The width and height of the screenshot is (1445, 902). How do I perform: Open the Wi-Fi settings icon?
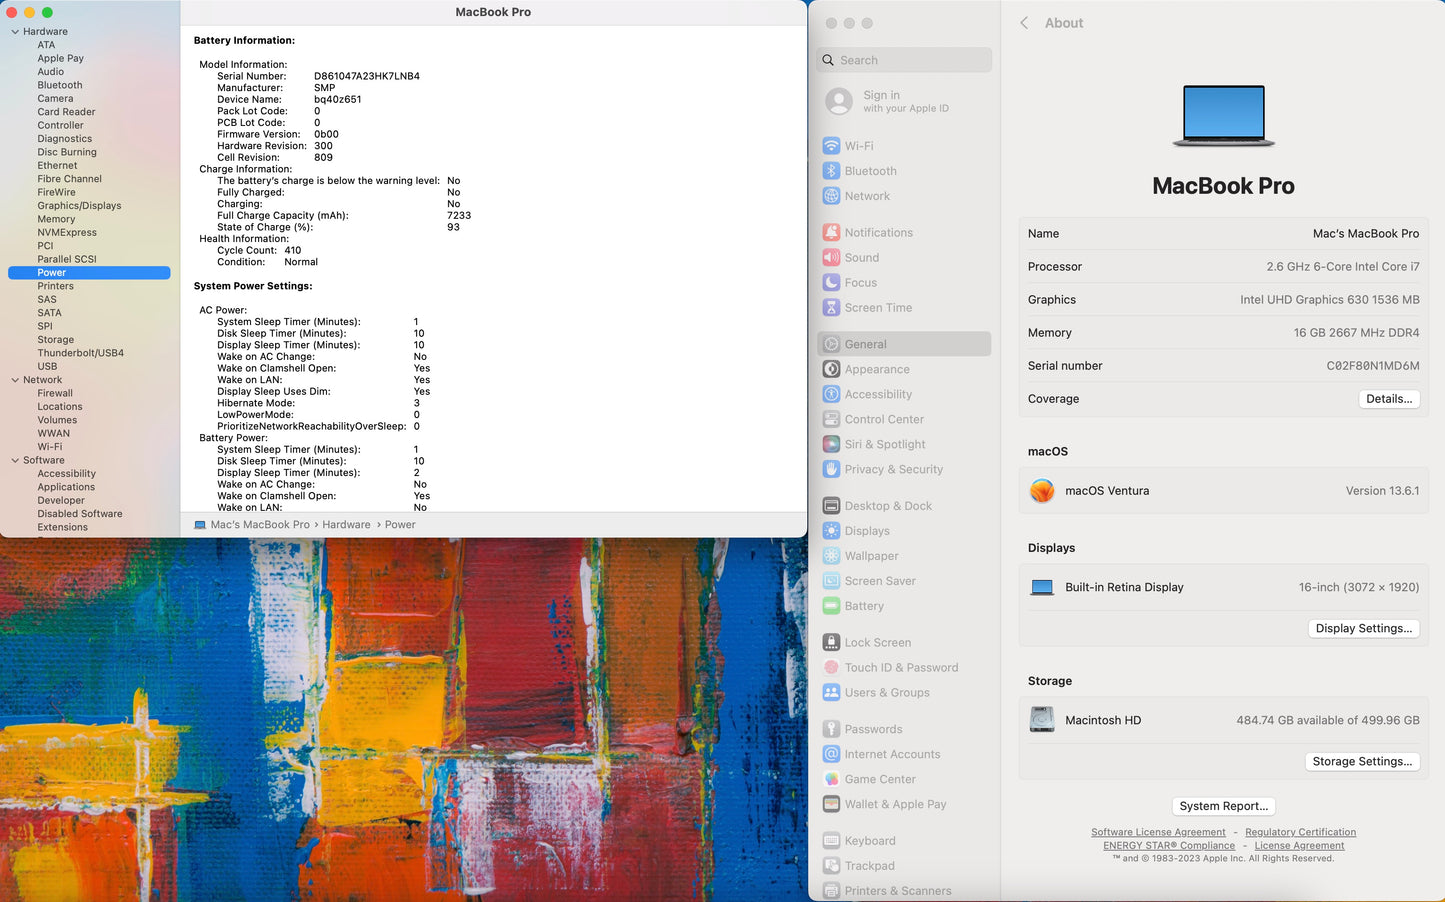point(831,146)
